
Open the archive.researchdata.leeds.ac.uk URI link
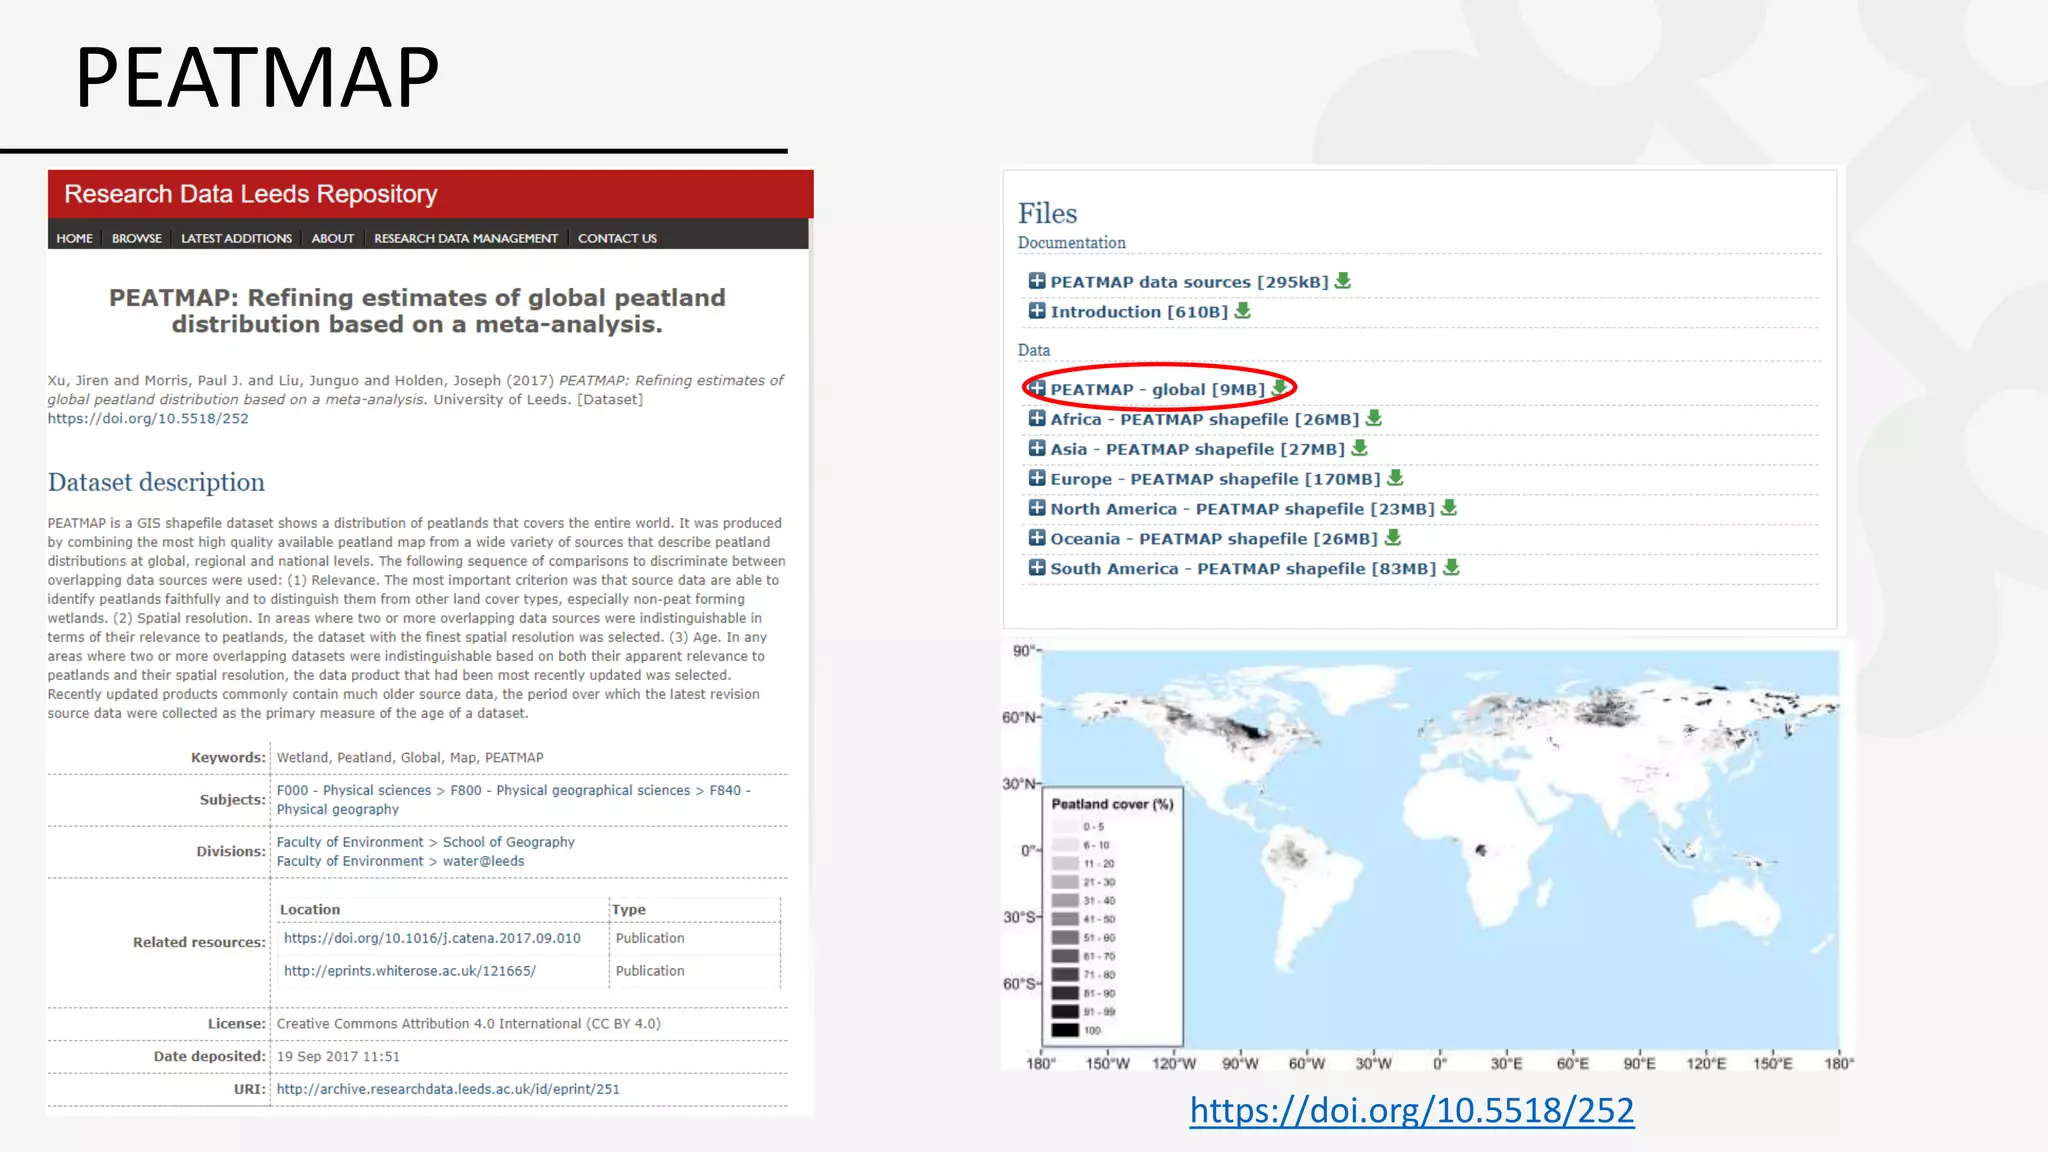(x=448, y=1089)
